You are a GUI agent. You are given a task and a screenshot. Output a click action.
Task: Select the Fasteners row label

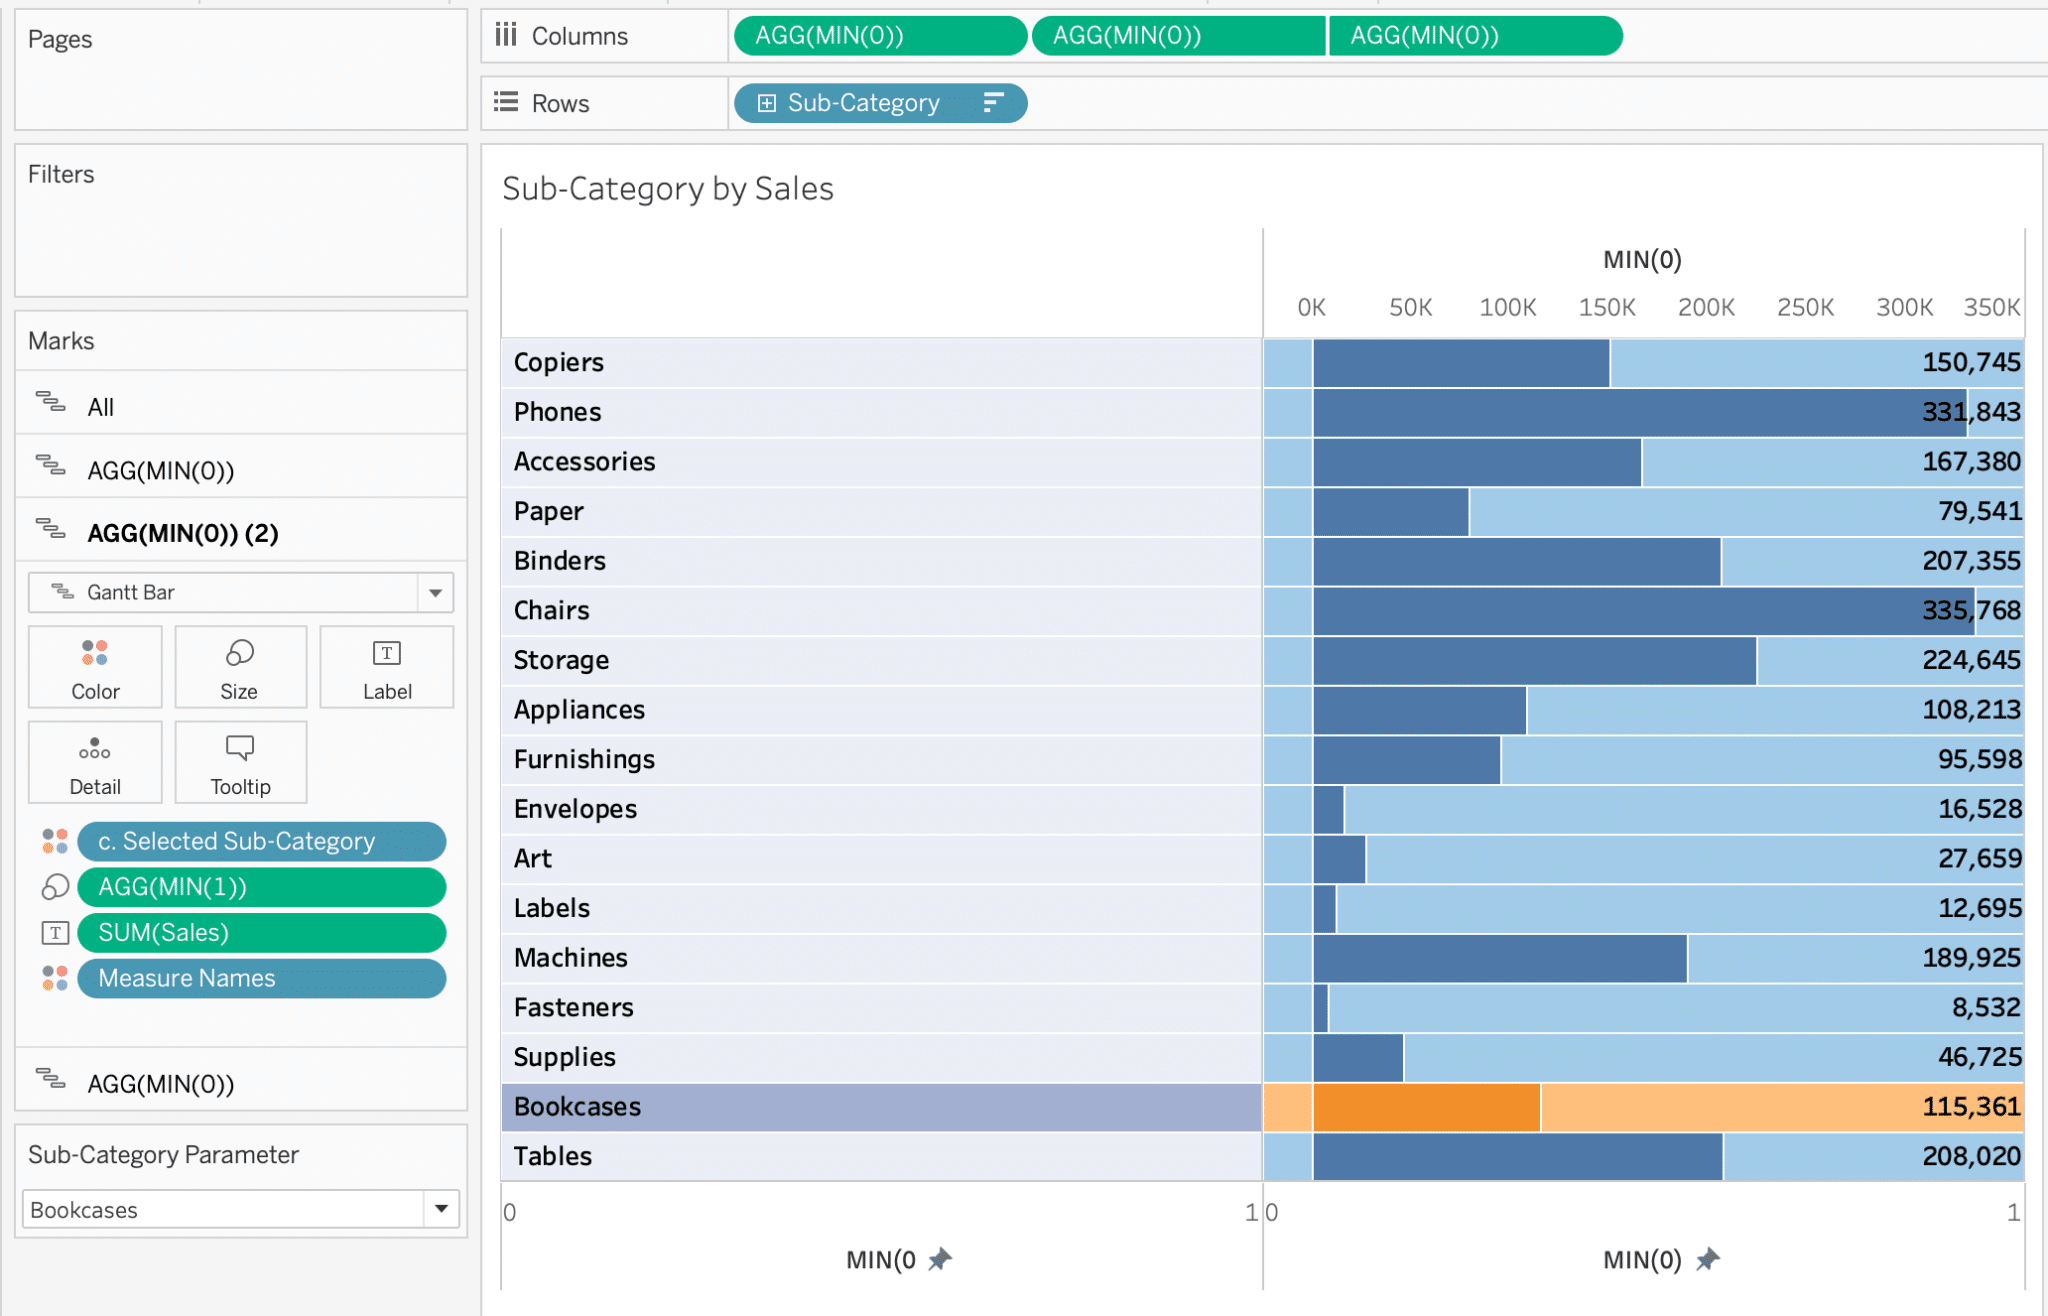573,1007
